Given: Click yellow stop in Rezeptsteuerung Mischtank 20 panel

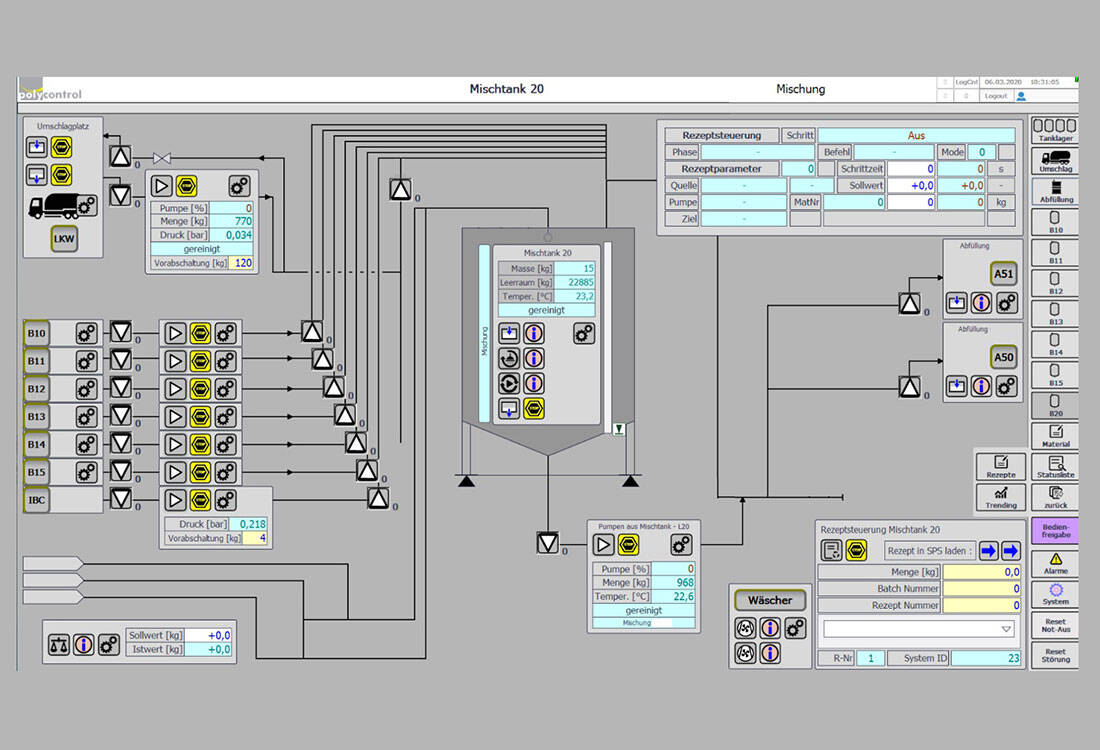Looking at the screenshot, I should coord(857,551).
